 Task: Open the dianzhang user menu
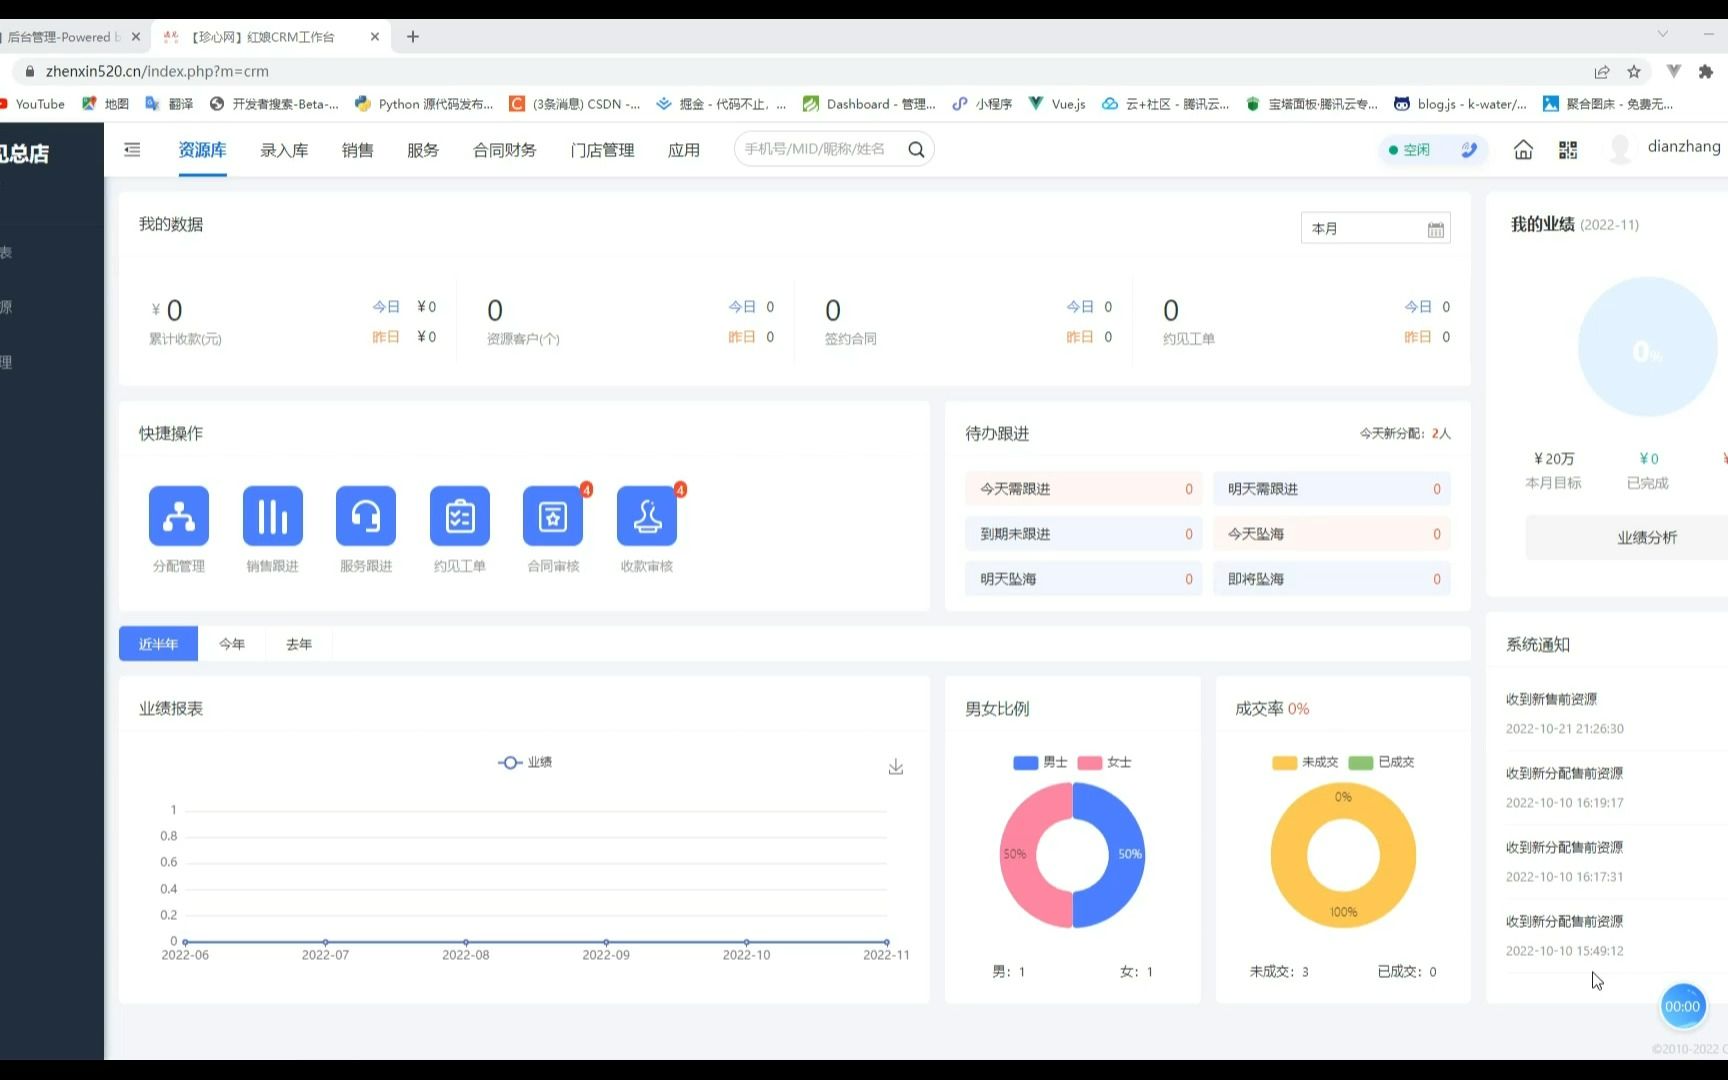point(1684,147)
